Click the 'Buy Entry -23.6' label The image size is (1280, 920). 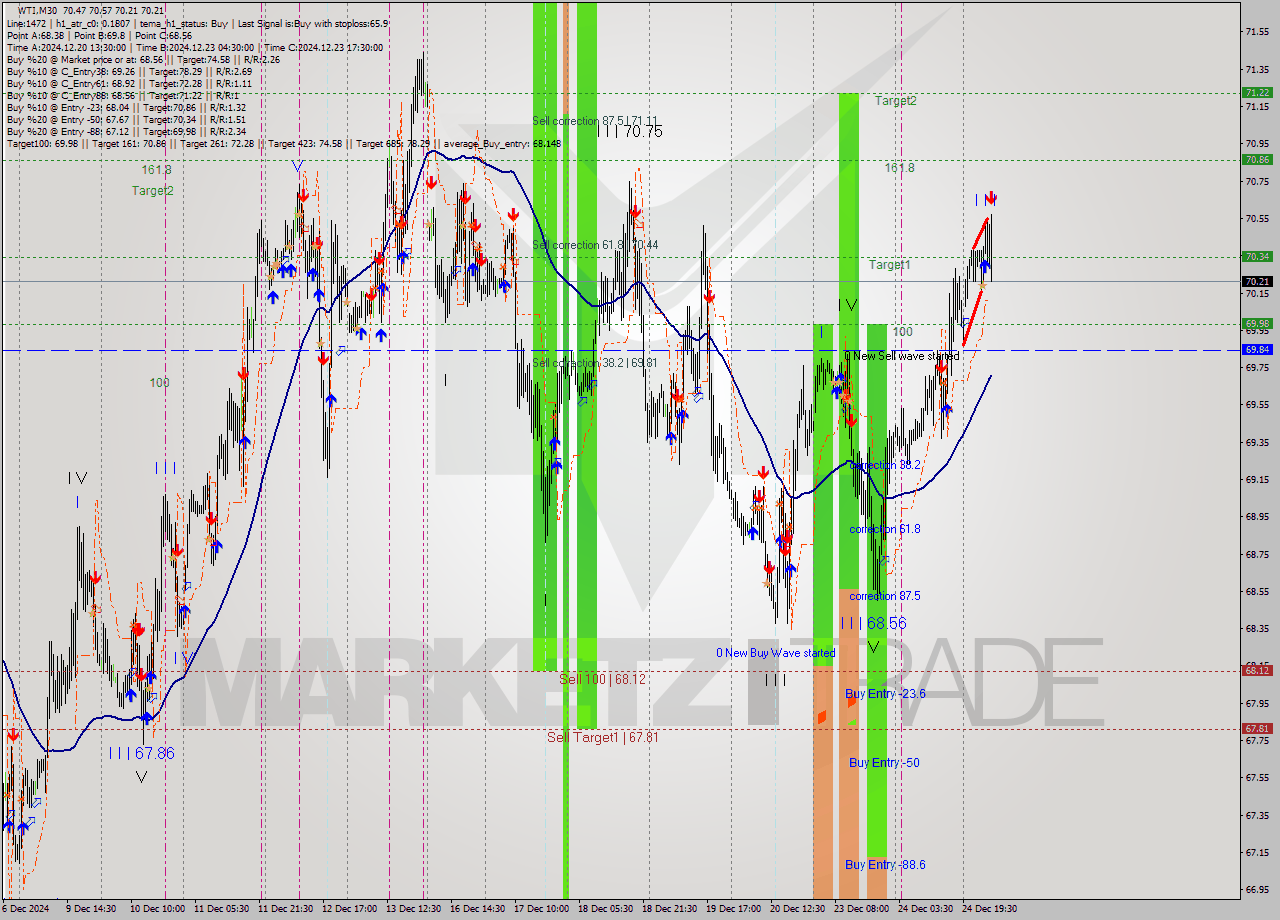click(x=885, y=694)
